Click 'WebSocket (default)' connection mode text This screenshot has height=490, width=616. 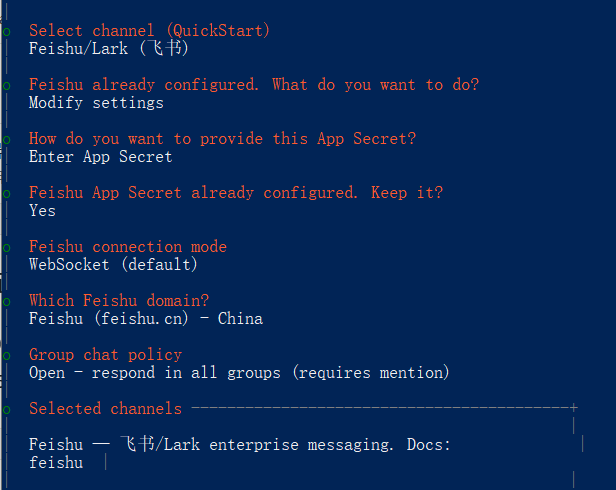click(x=113, y=265)
